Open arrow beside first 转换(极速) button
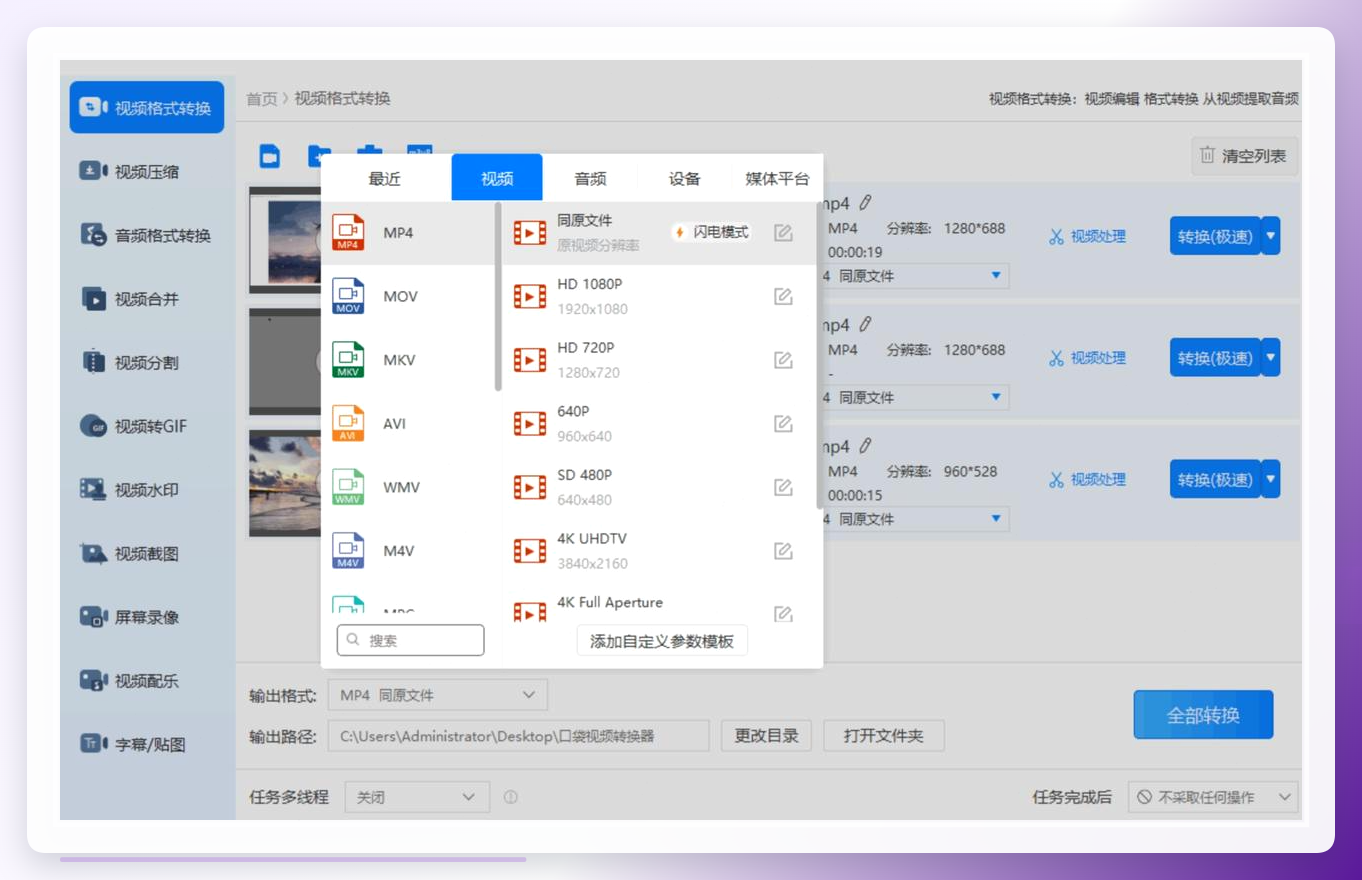1362x880 pixels. point(1271,236)
